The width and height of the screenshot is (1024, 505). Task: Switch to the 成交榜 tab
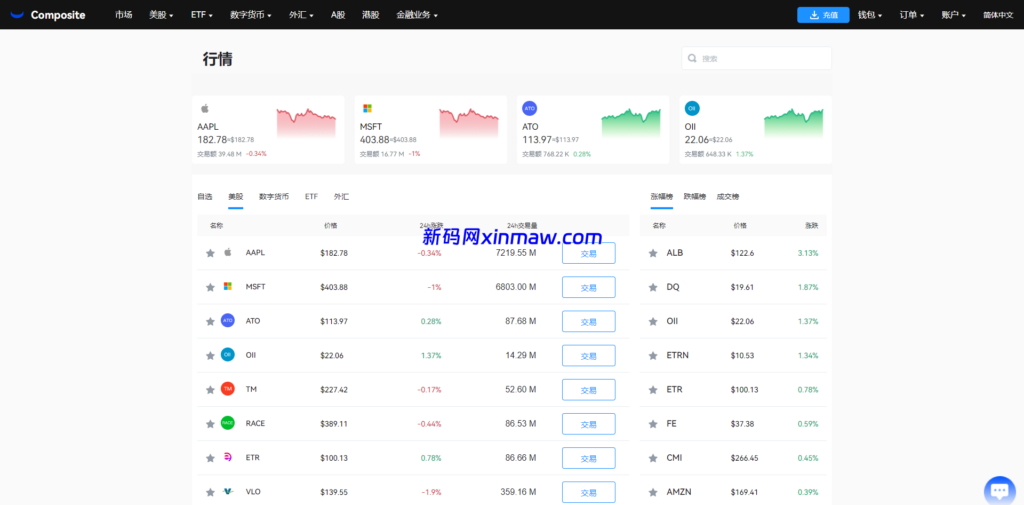click(x=728, y=197)
